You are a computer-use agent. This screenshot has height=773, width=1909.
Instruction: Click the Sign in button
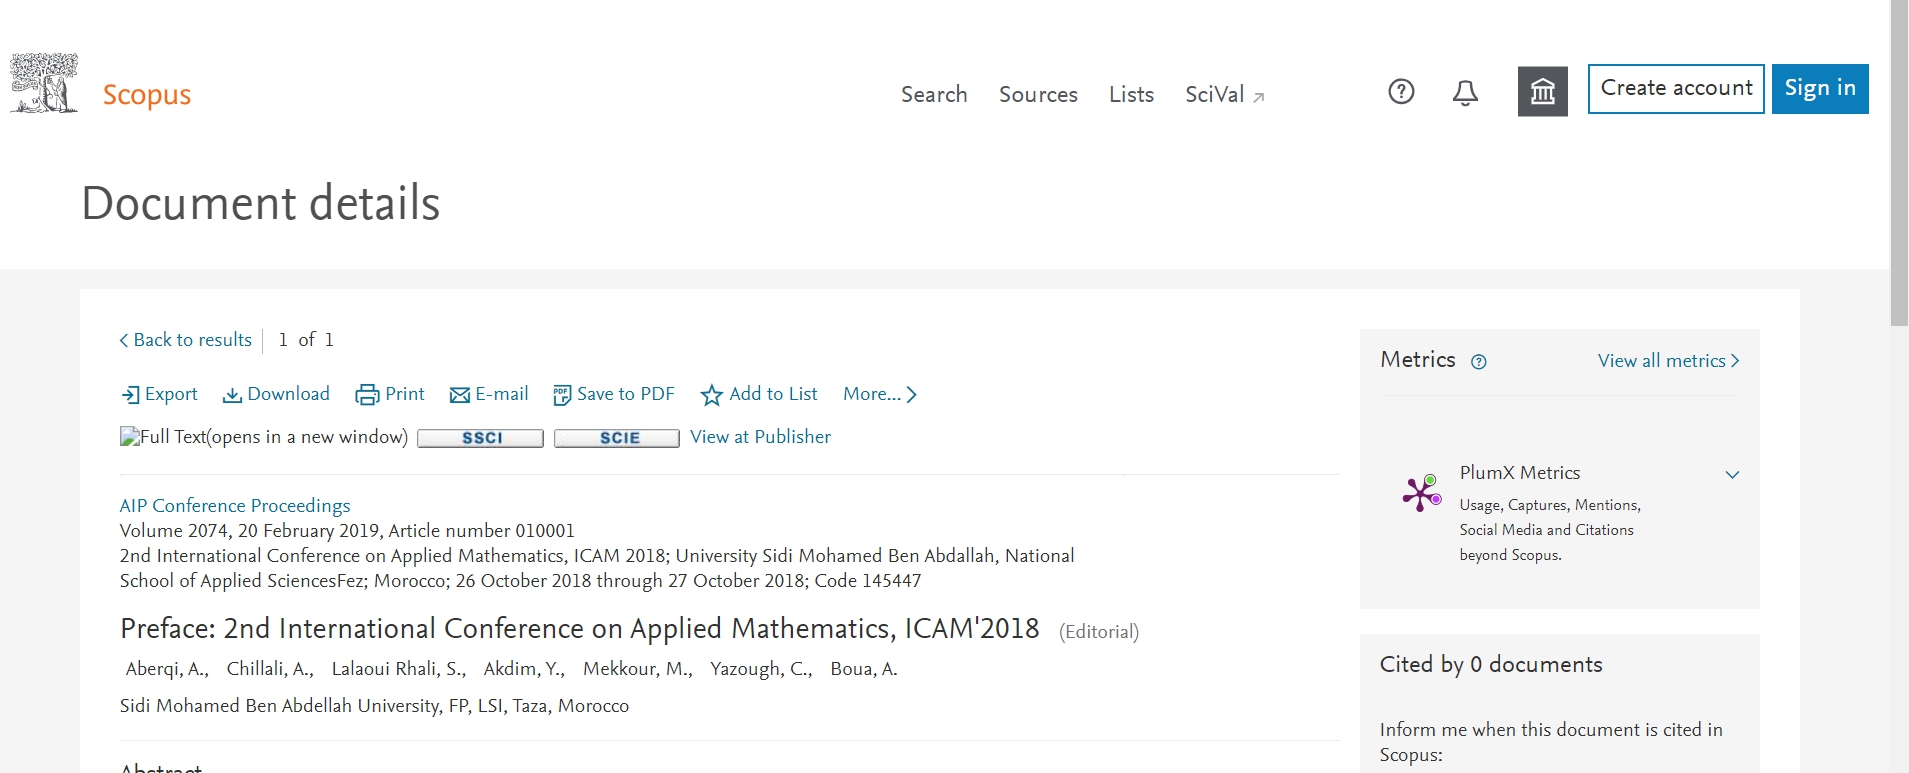[x=1820, y=89]
